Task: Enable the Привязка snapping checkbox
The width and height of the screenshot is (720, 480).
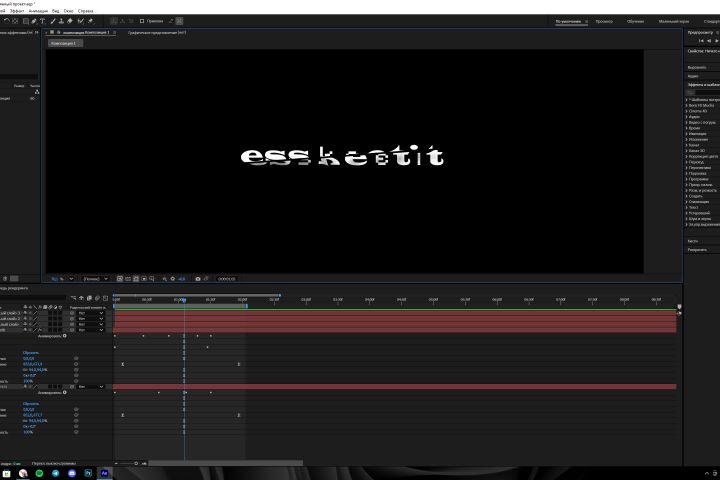Action: pos(142,21)
